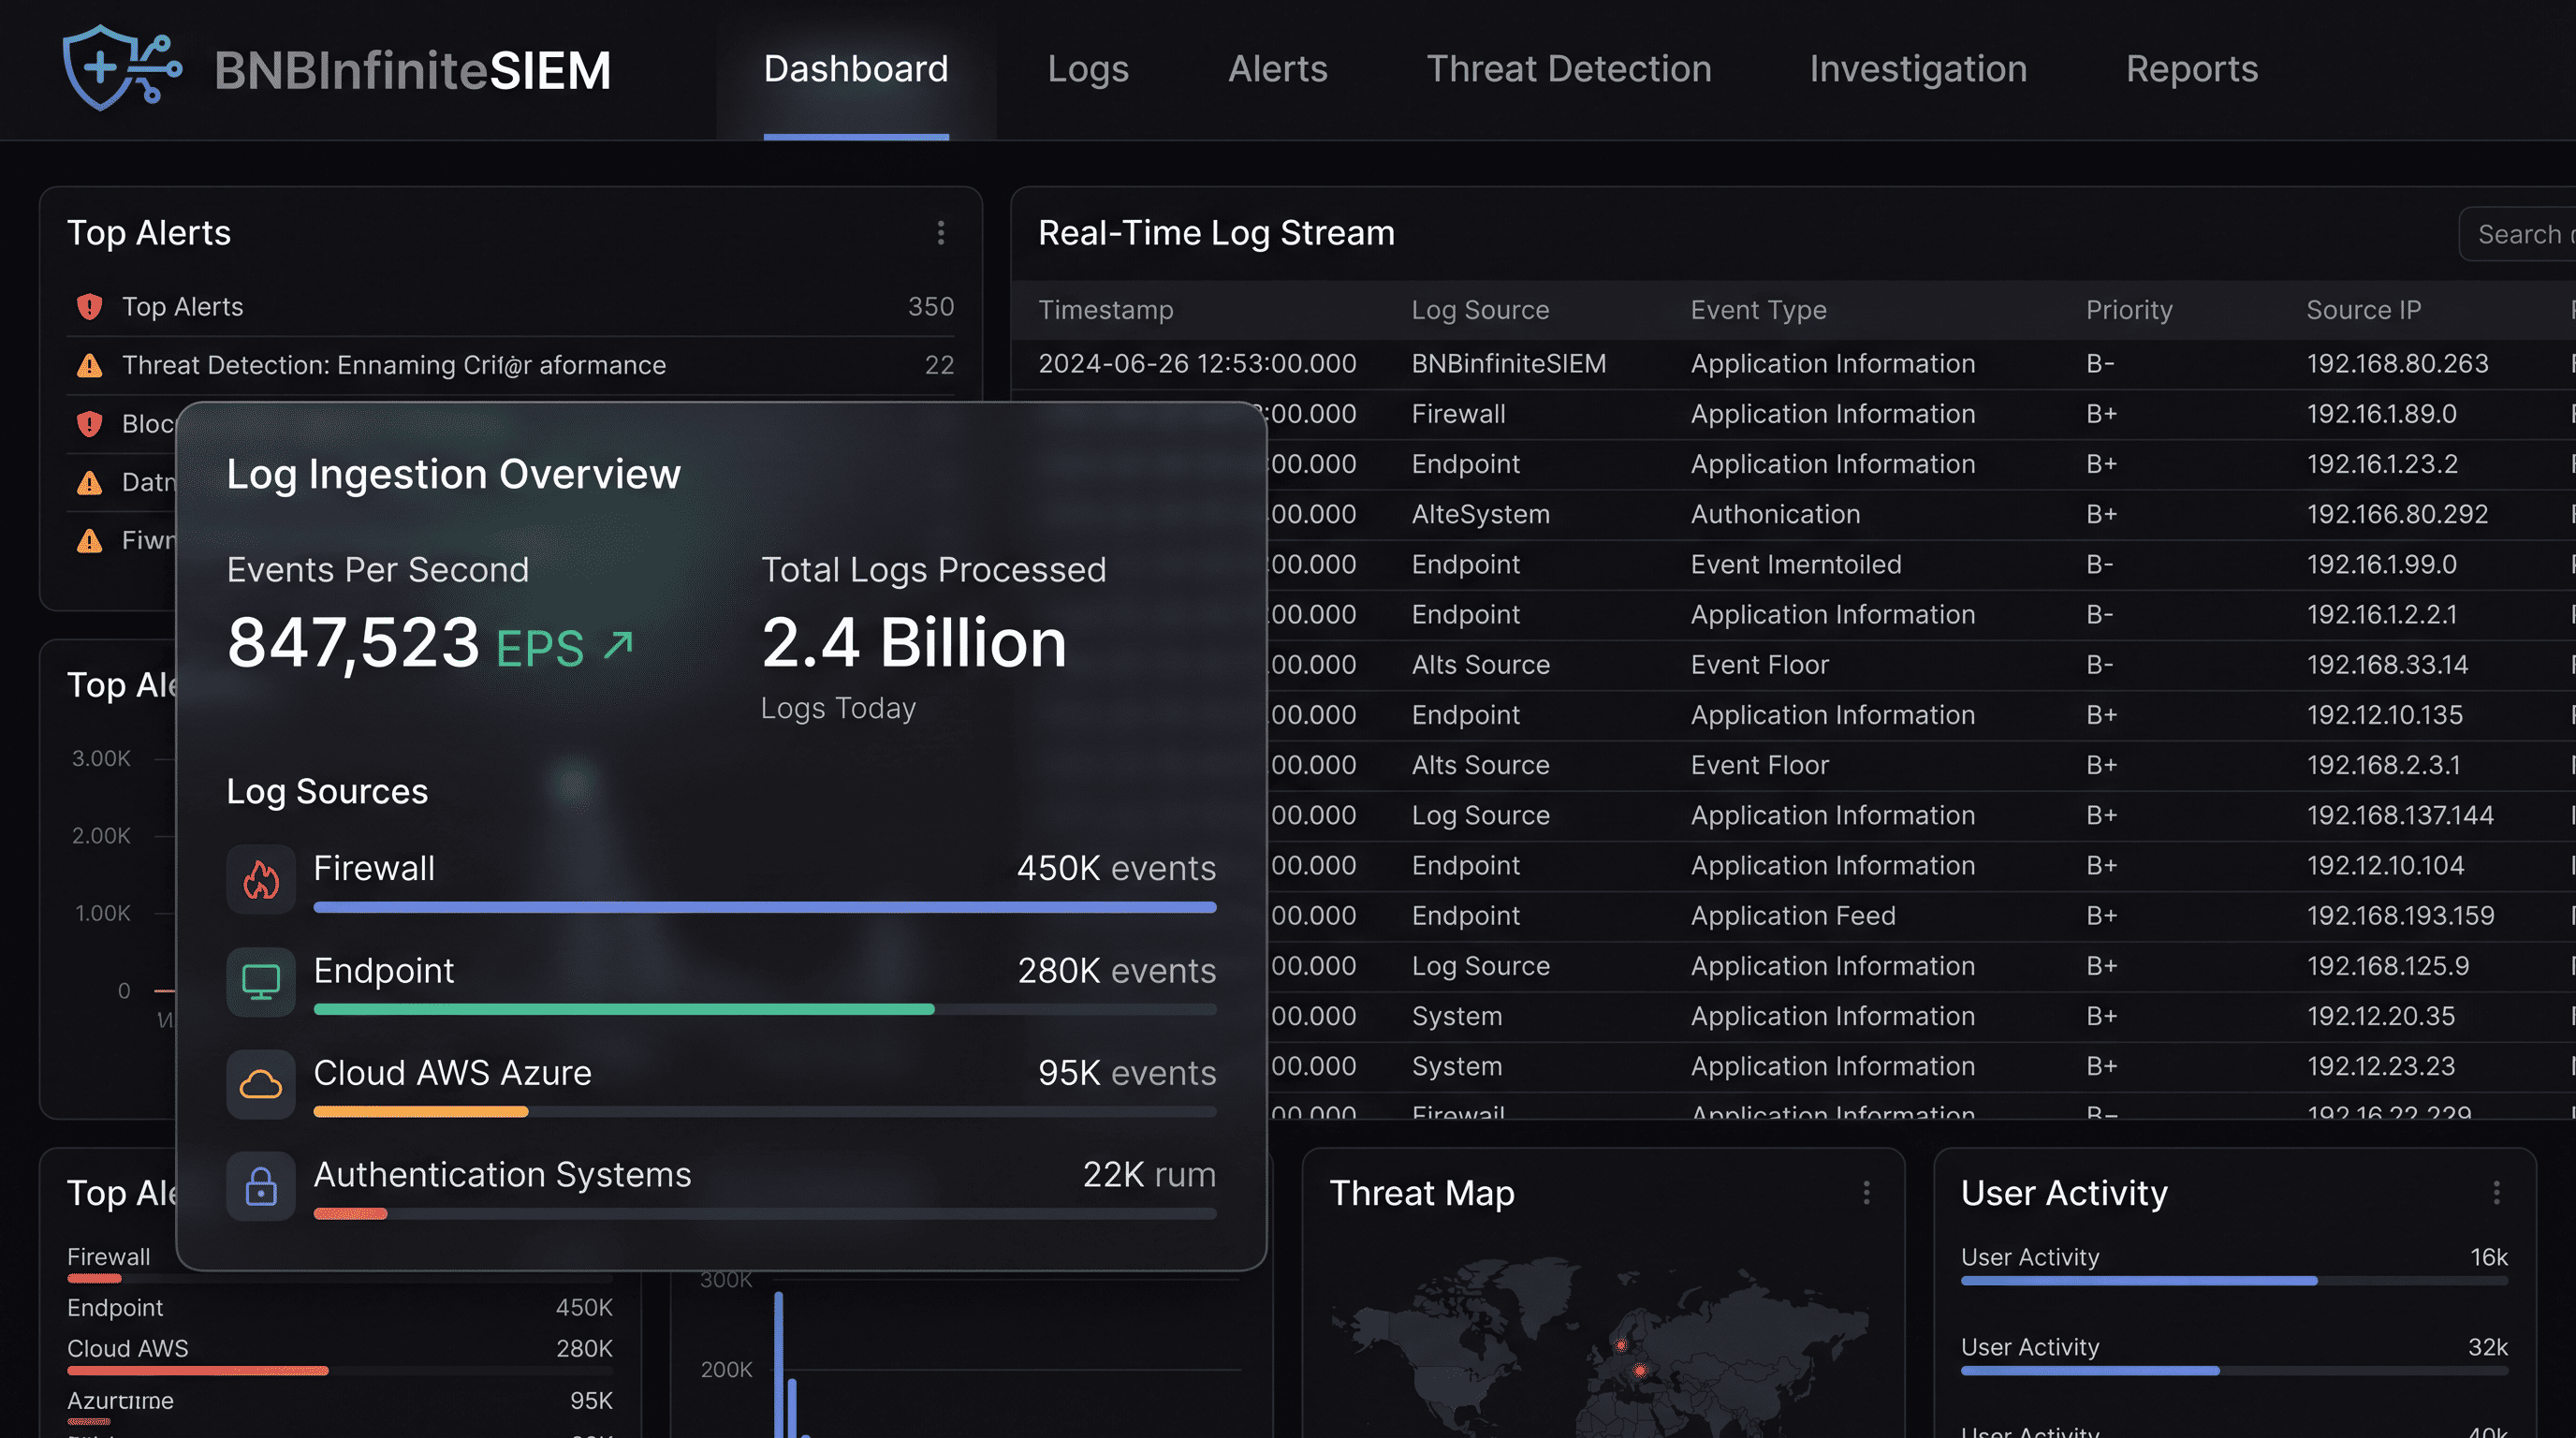Click the Endpoint monitor icon
Screen dimensions: 2576x1438
point(260,982)
